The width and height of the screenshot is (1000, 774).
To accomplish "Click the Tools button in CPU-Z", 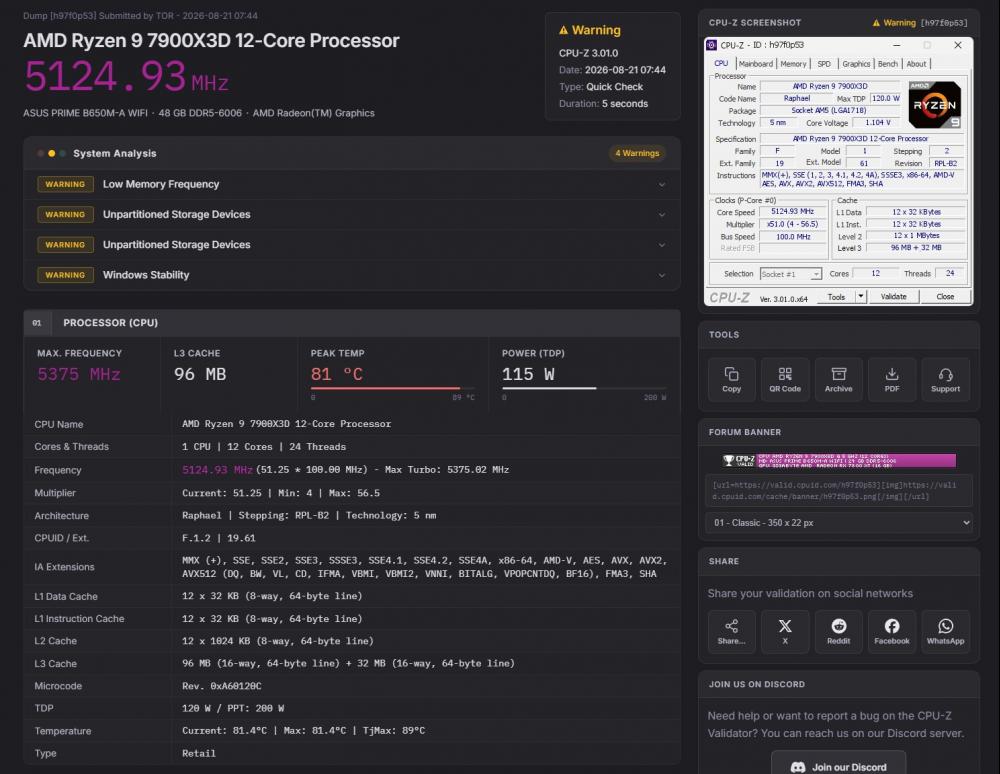I will click(x=835, y=296).
